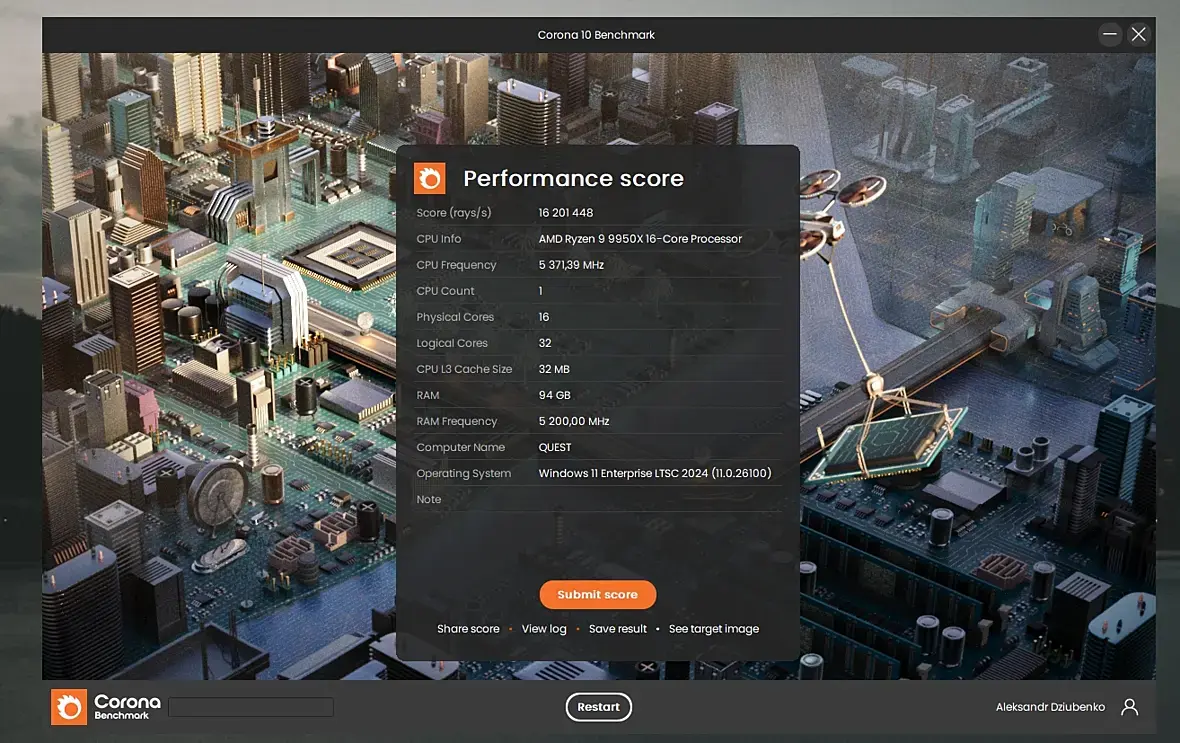Click the Restart button

[x=598, y=707]
